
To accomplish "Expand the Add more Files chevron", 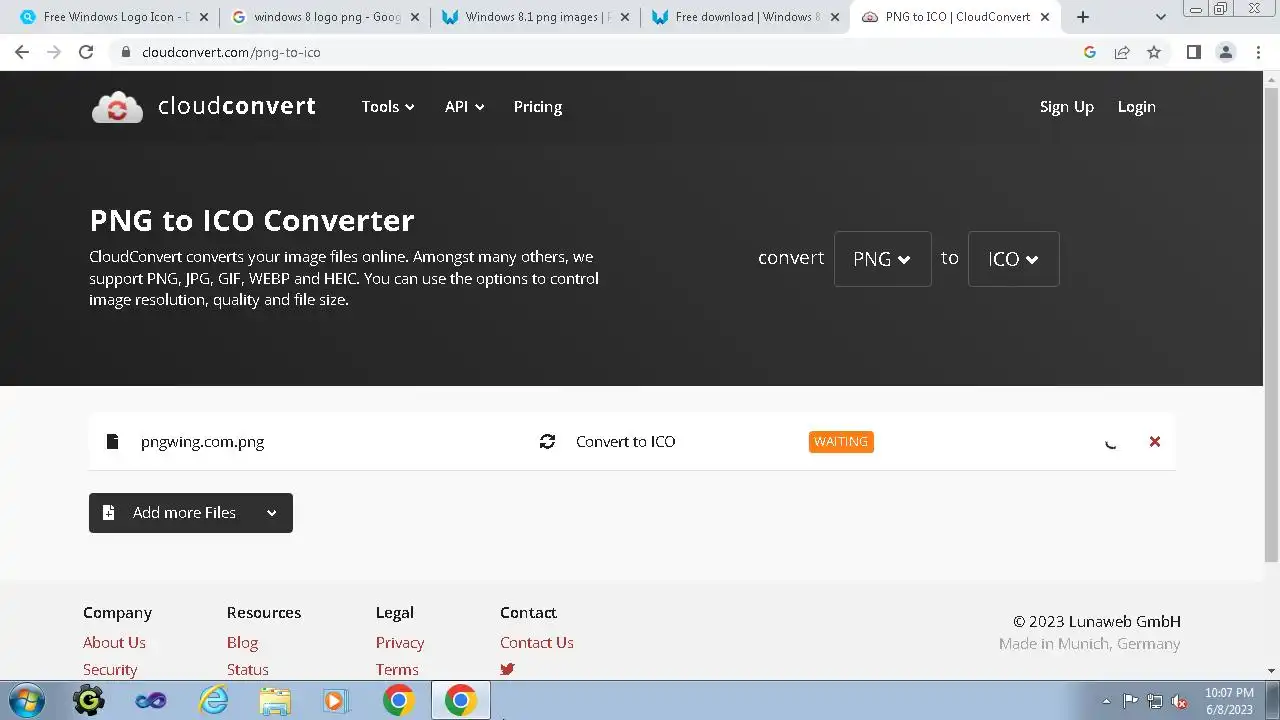I will 271,513.
